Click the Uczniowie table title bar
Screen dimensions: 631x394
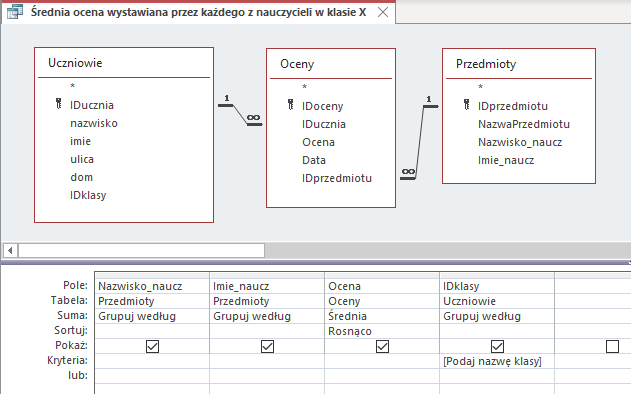124,63
